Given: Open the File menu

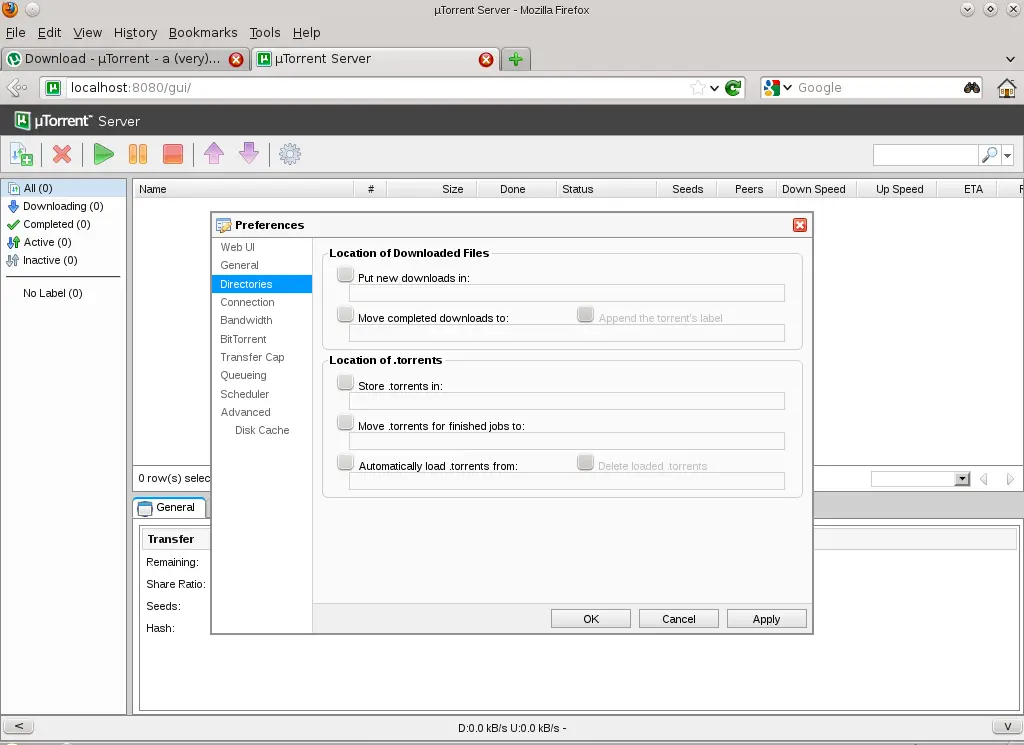Looking at the screenshot, I should (x=16, y=33).
